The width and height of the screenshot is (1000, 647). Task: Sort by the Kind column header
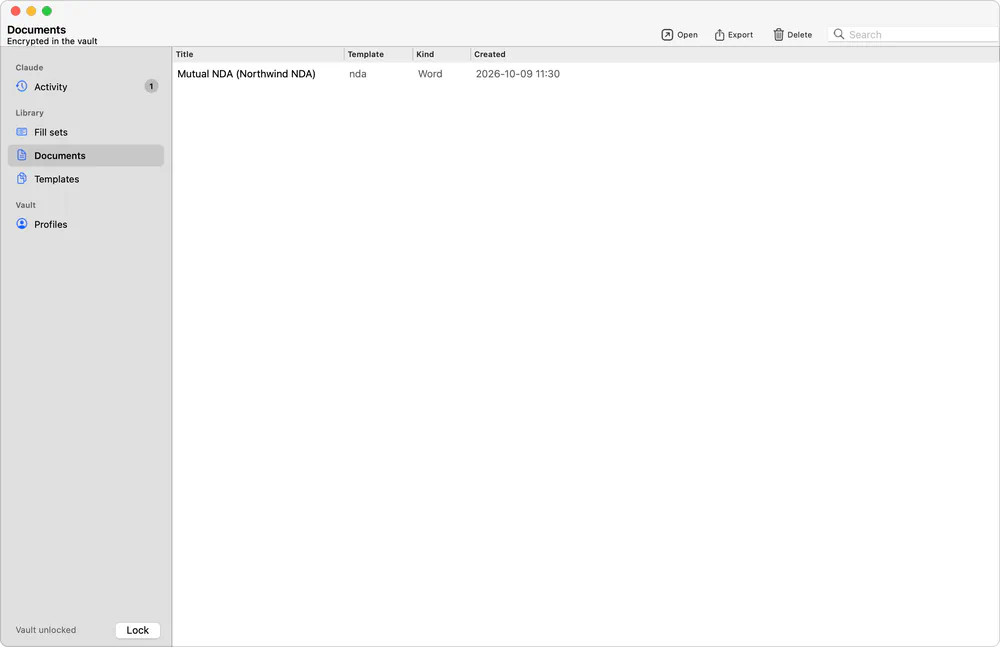click(441, 54)
